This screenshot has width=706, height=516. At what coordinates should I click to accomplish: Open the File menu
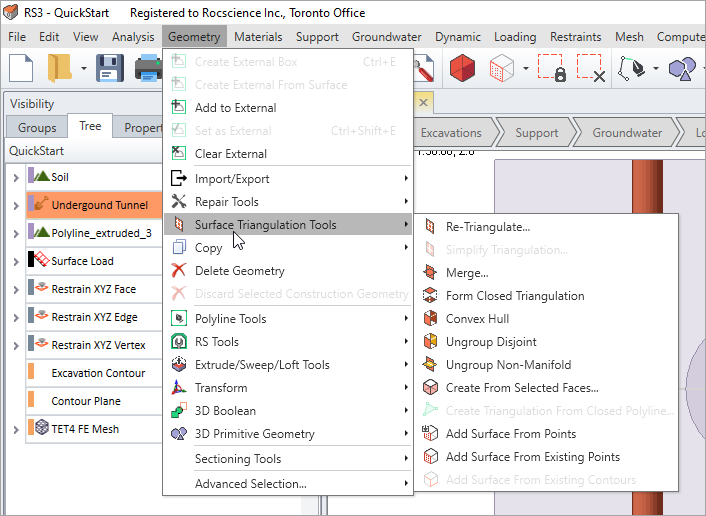[17, 36]
